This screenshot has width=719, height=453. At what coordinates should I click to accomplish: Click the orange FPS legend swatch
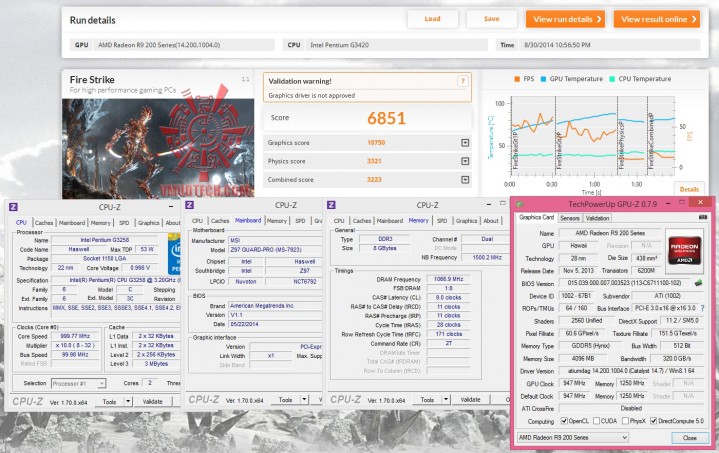coord(517,79)
